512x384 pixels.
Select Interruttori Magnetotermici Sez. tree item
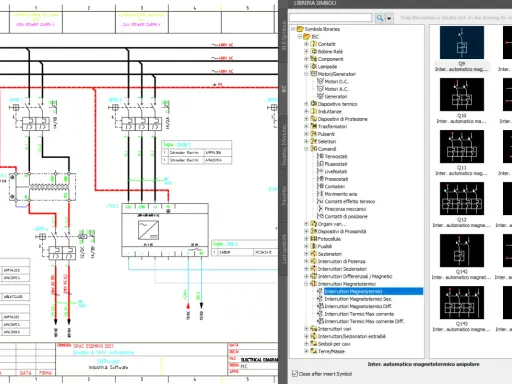point(358,299)
